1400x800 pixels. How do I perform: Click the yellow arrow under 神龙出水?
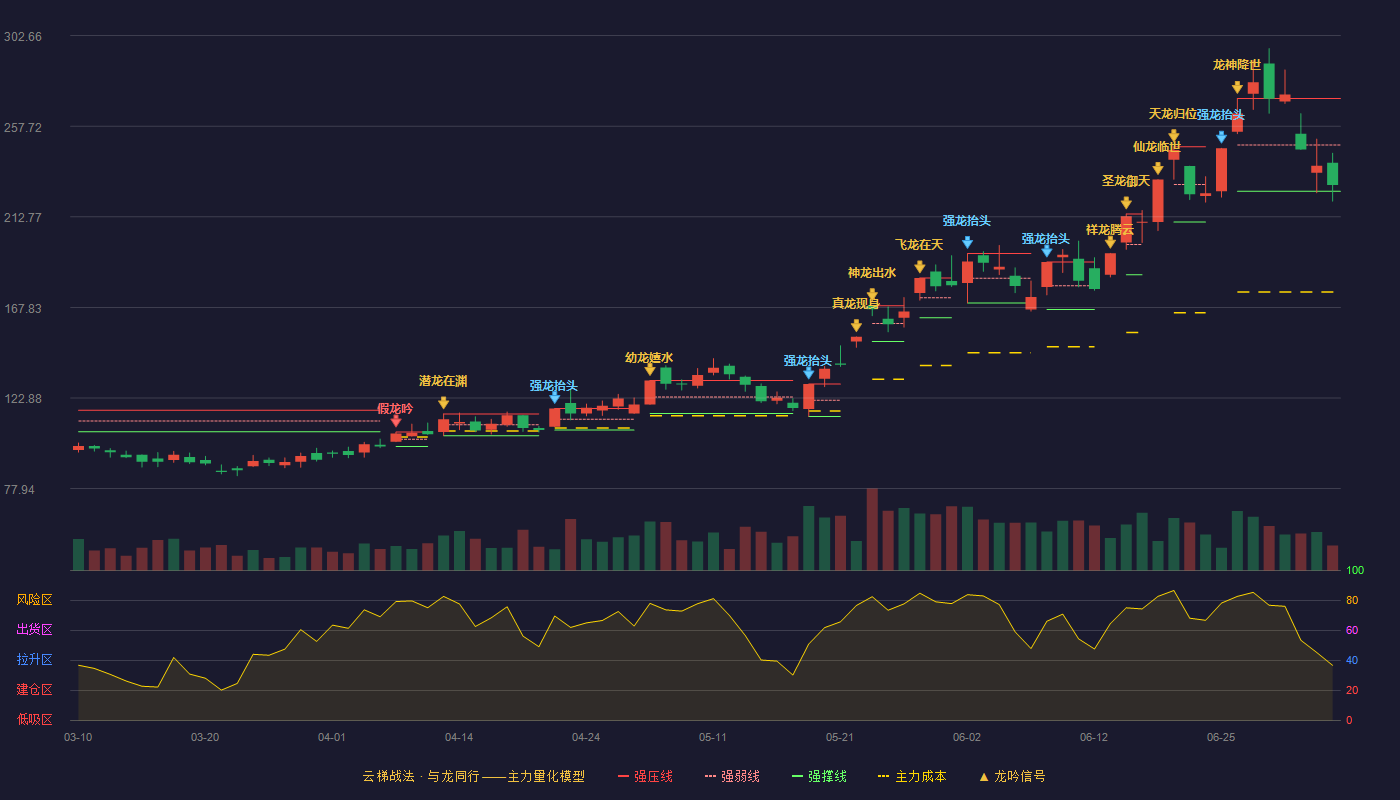coord(872,295)
